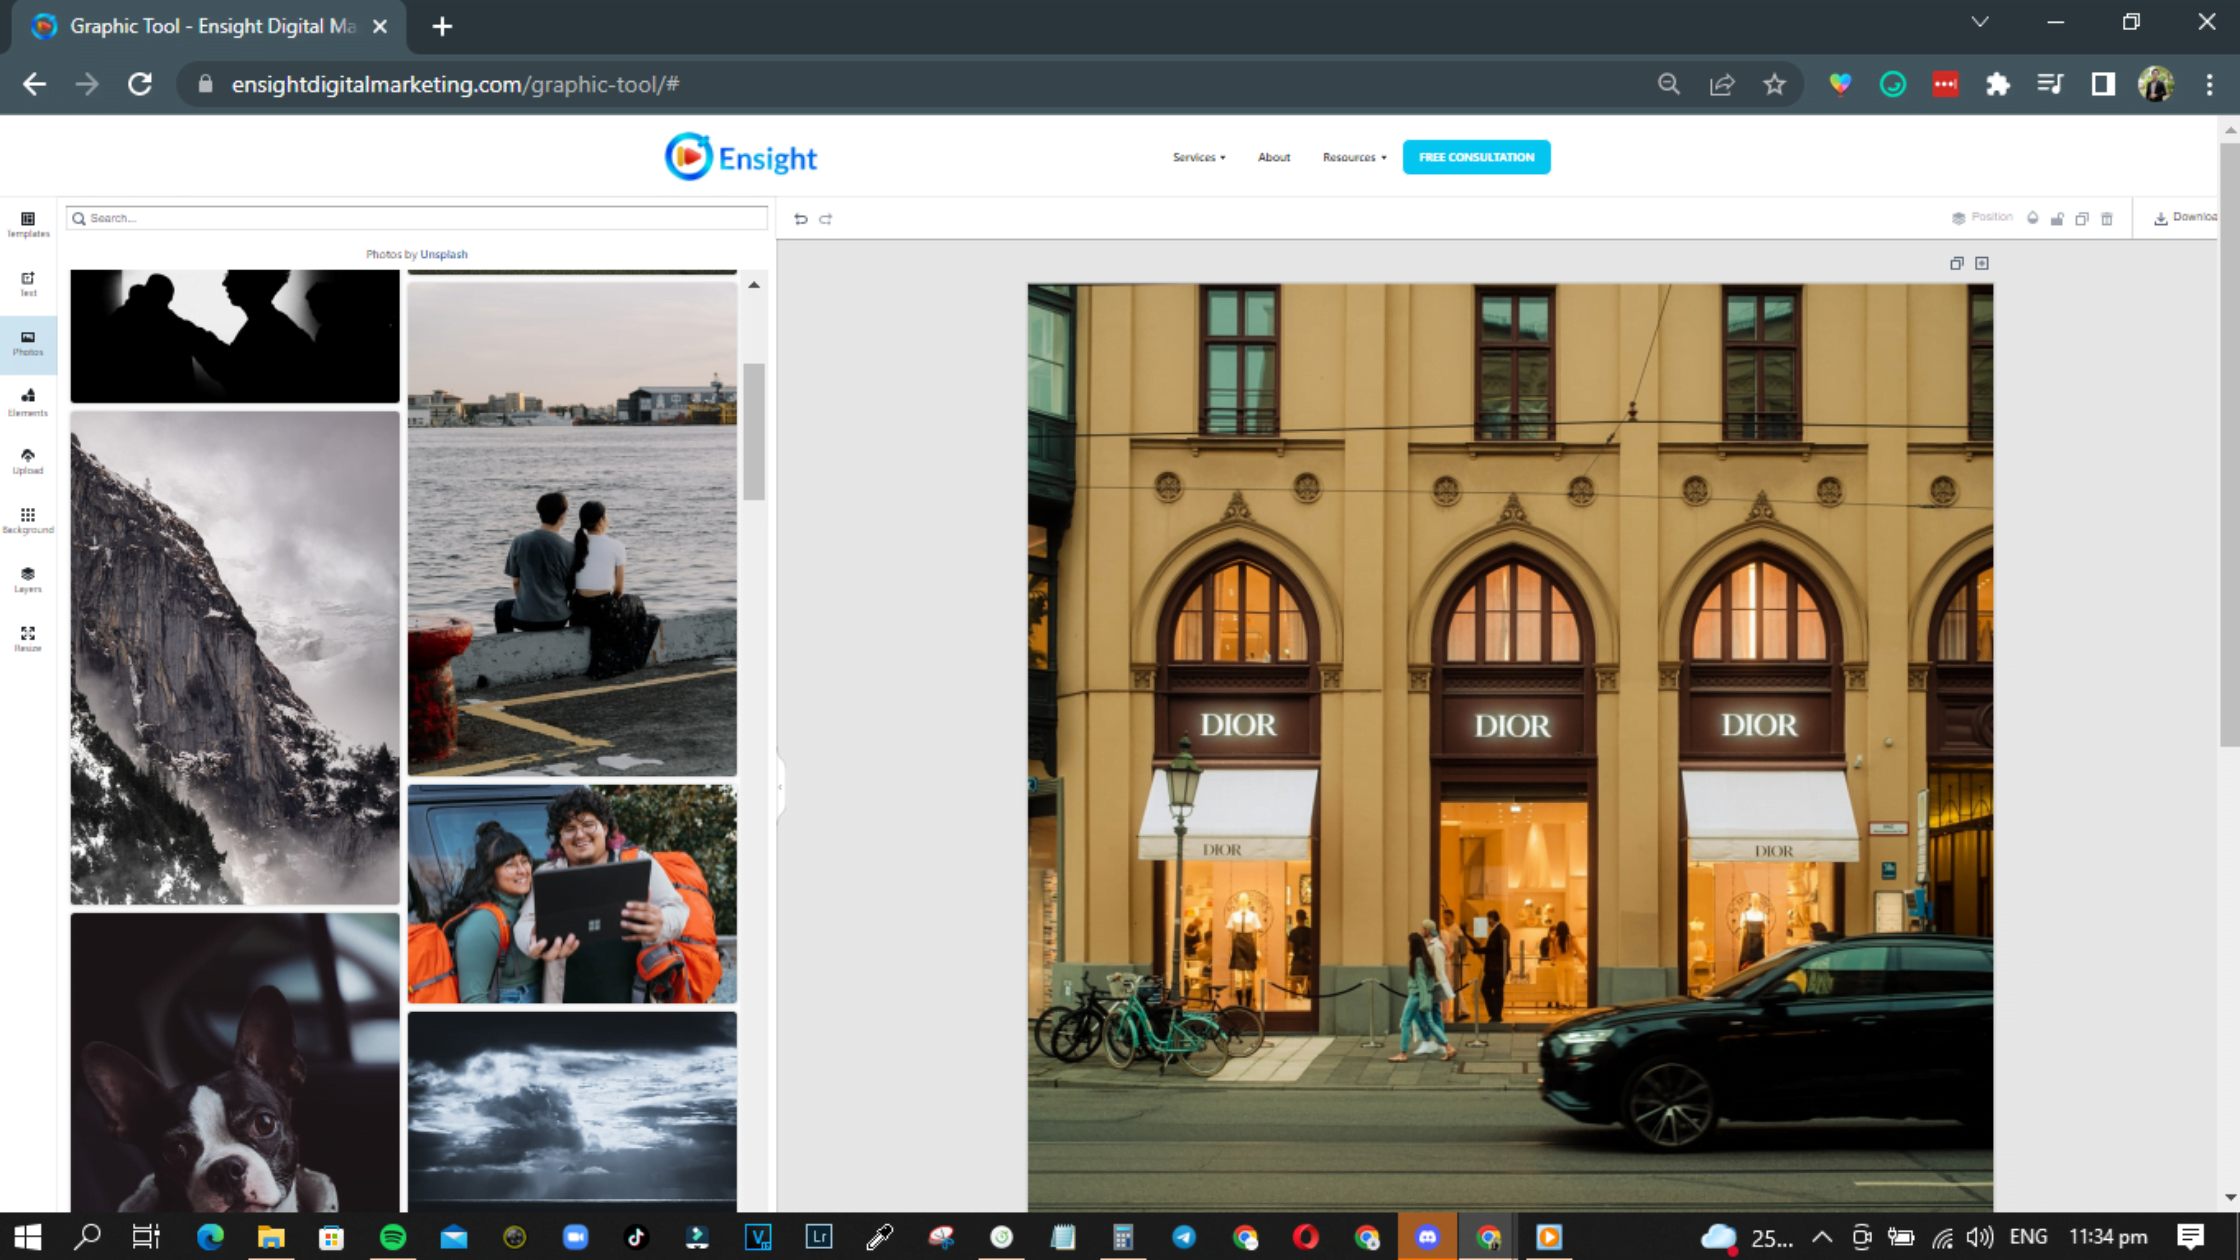Open the Extensions puzzle icon
Viewport: 2240px width, 1260px height.
coord(1997,84)
